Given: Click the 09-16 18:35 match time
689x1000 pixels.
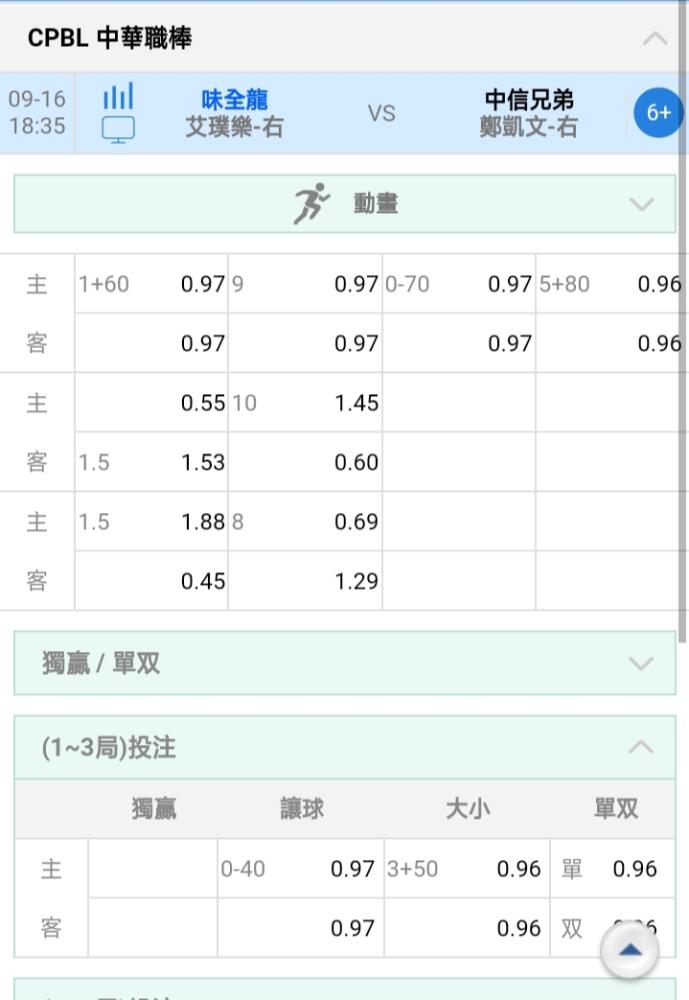Looking at the screenshot, I should point(37,112).
